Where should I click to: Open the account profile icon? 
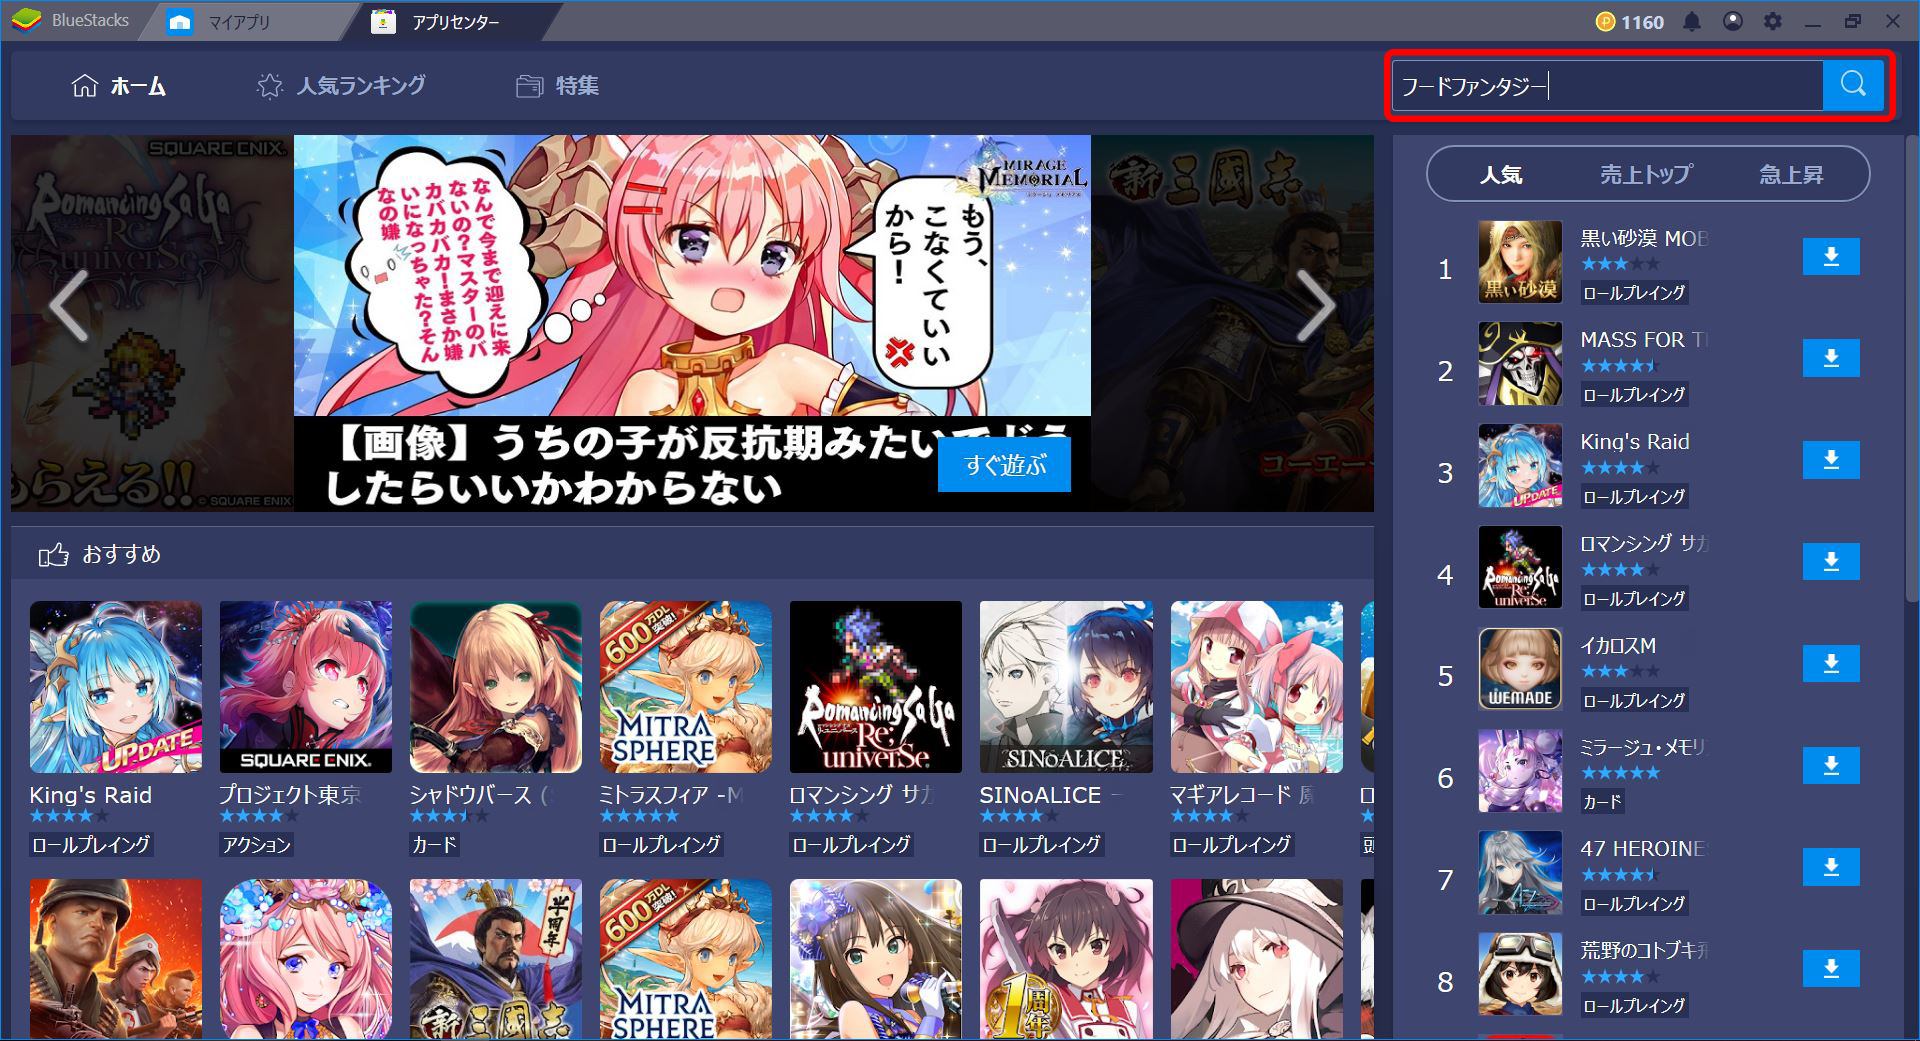[x=1733, y=21]
